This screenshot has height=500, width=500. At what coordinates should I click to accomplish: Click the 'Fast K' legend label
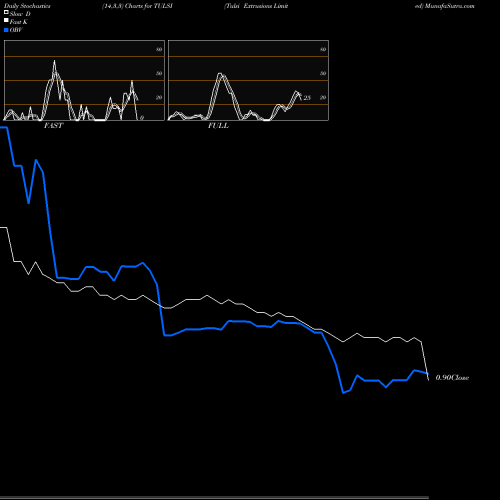pyautogui.click(x=19, y=22)
